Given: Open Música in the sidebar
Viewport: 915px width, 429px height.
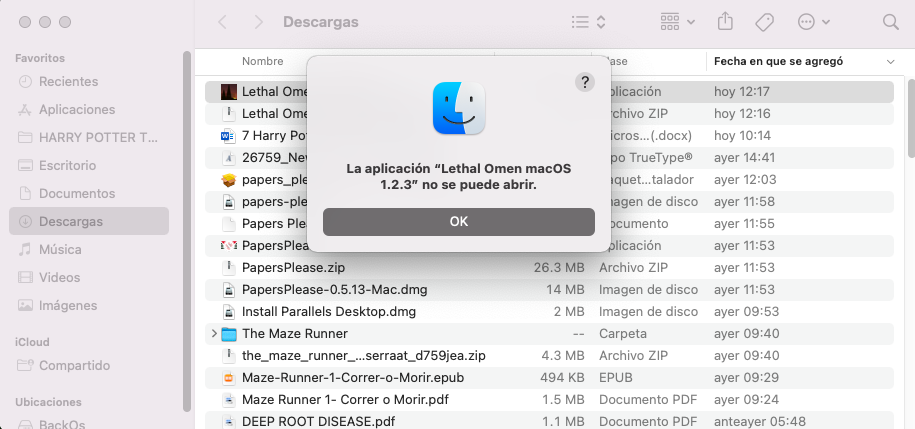Looking at the screenshot, I should 89,250.
